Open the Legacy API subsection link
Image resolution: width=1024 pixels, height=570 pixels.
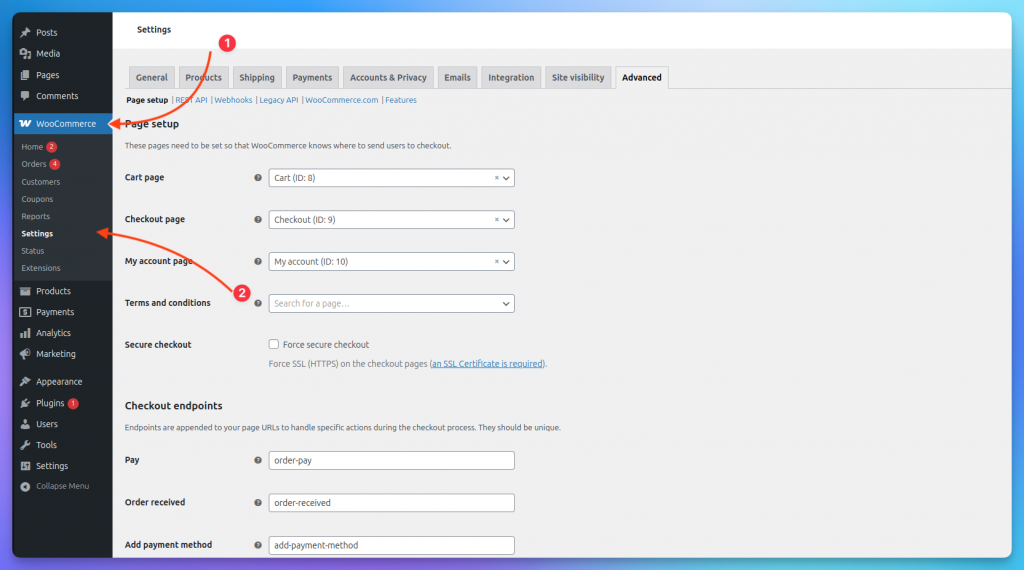(279, 100)
